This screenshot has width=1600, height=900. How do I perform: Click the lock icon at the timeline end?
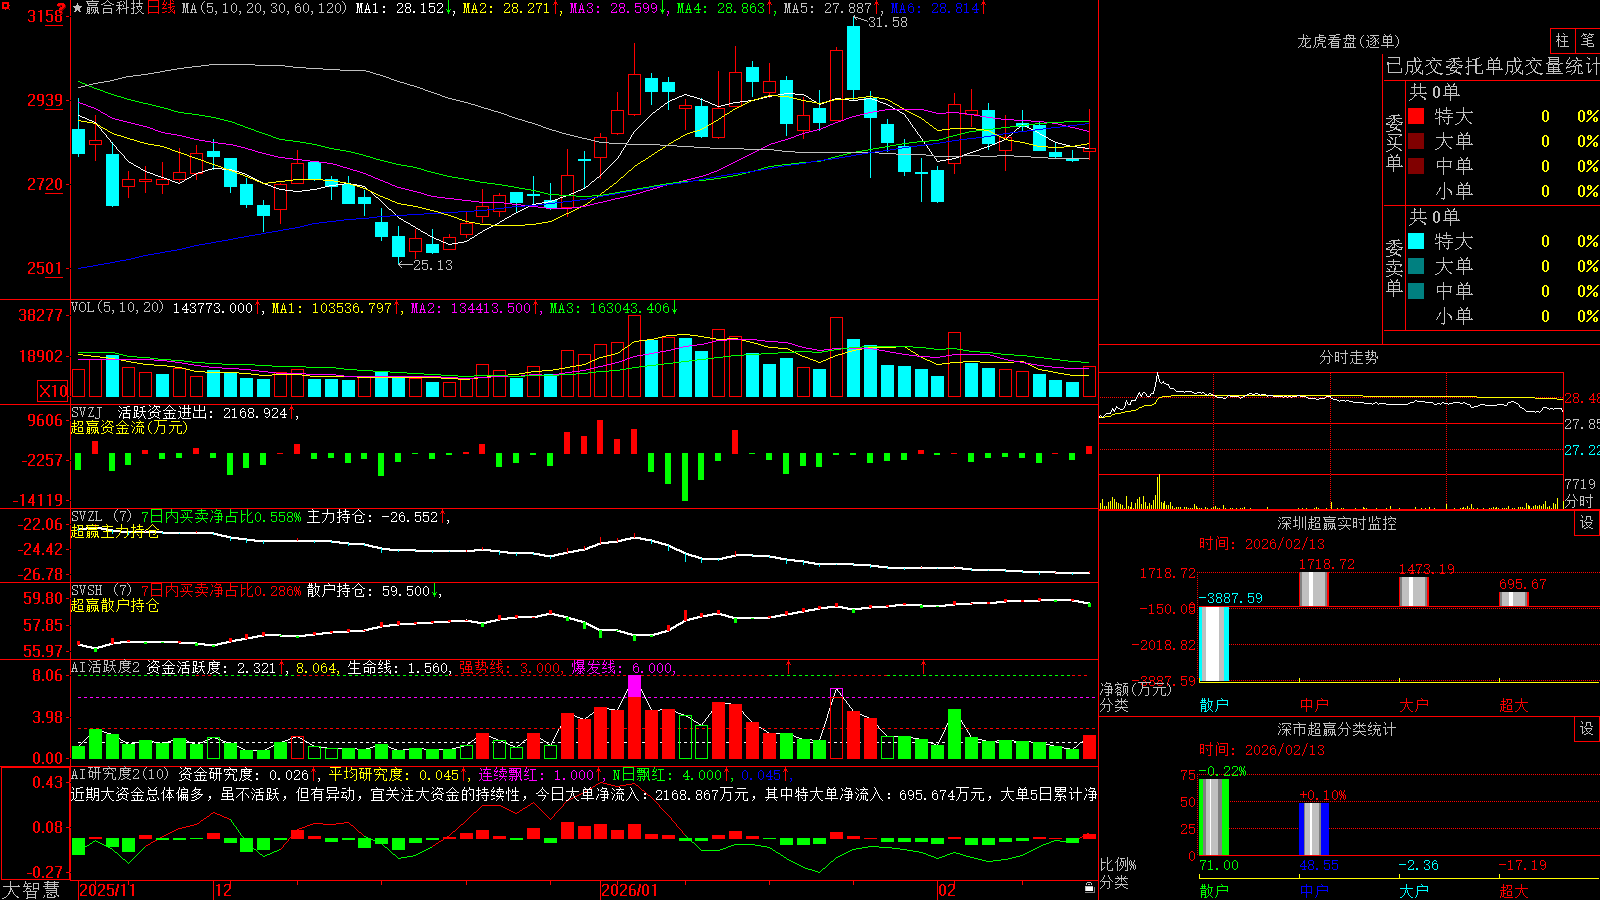coord(1090,888)
